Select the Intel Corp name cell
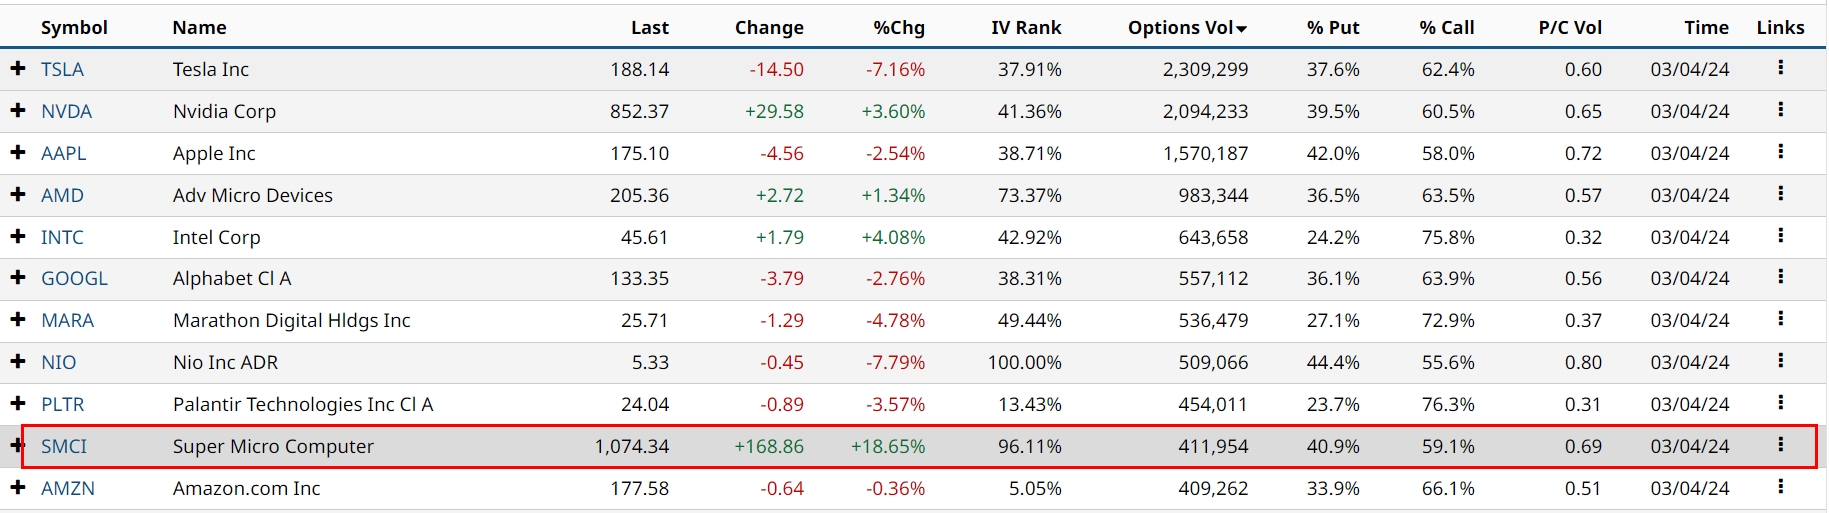The height and width of the screenshot is (513, 1829). point(216,237)
